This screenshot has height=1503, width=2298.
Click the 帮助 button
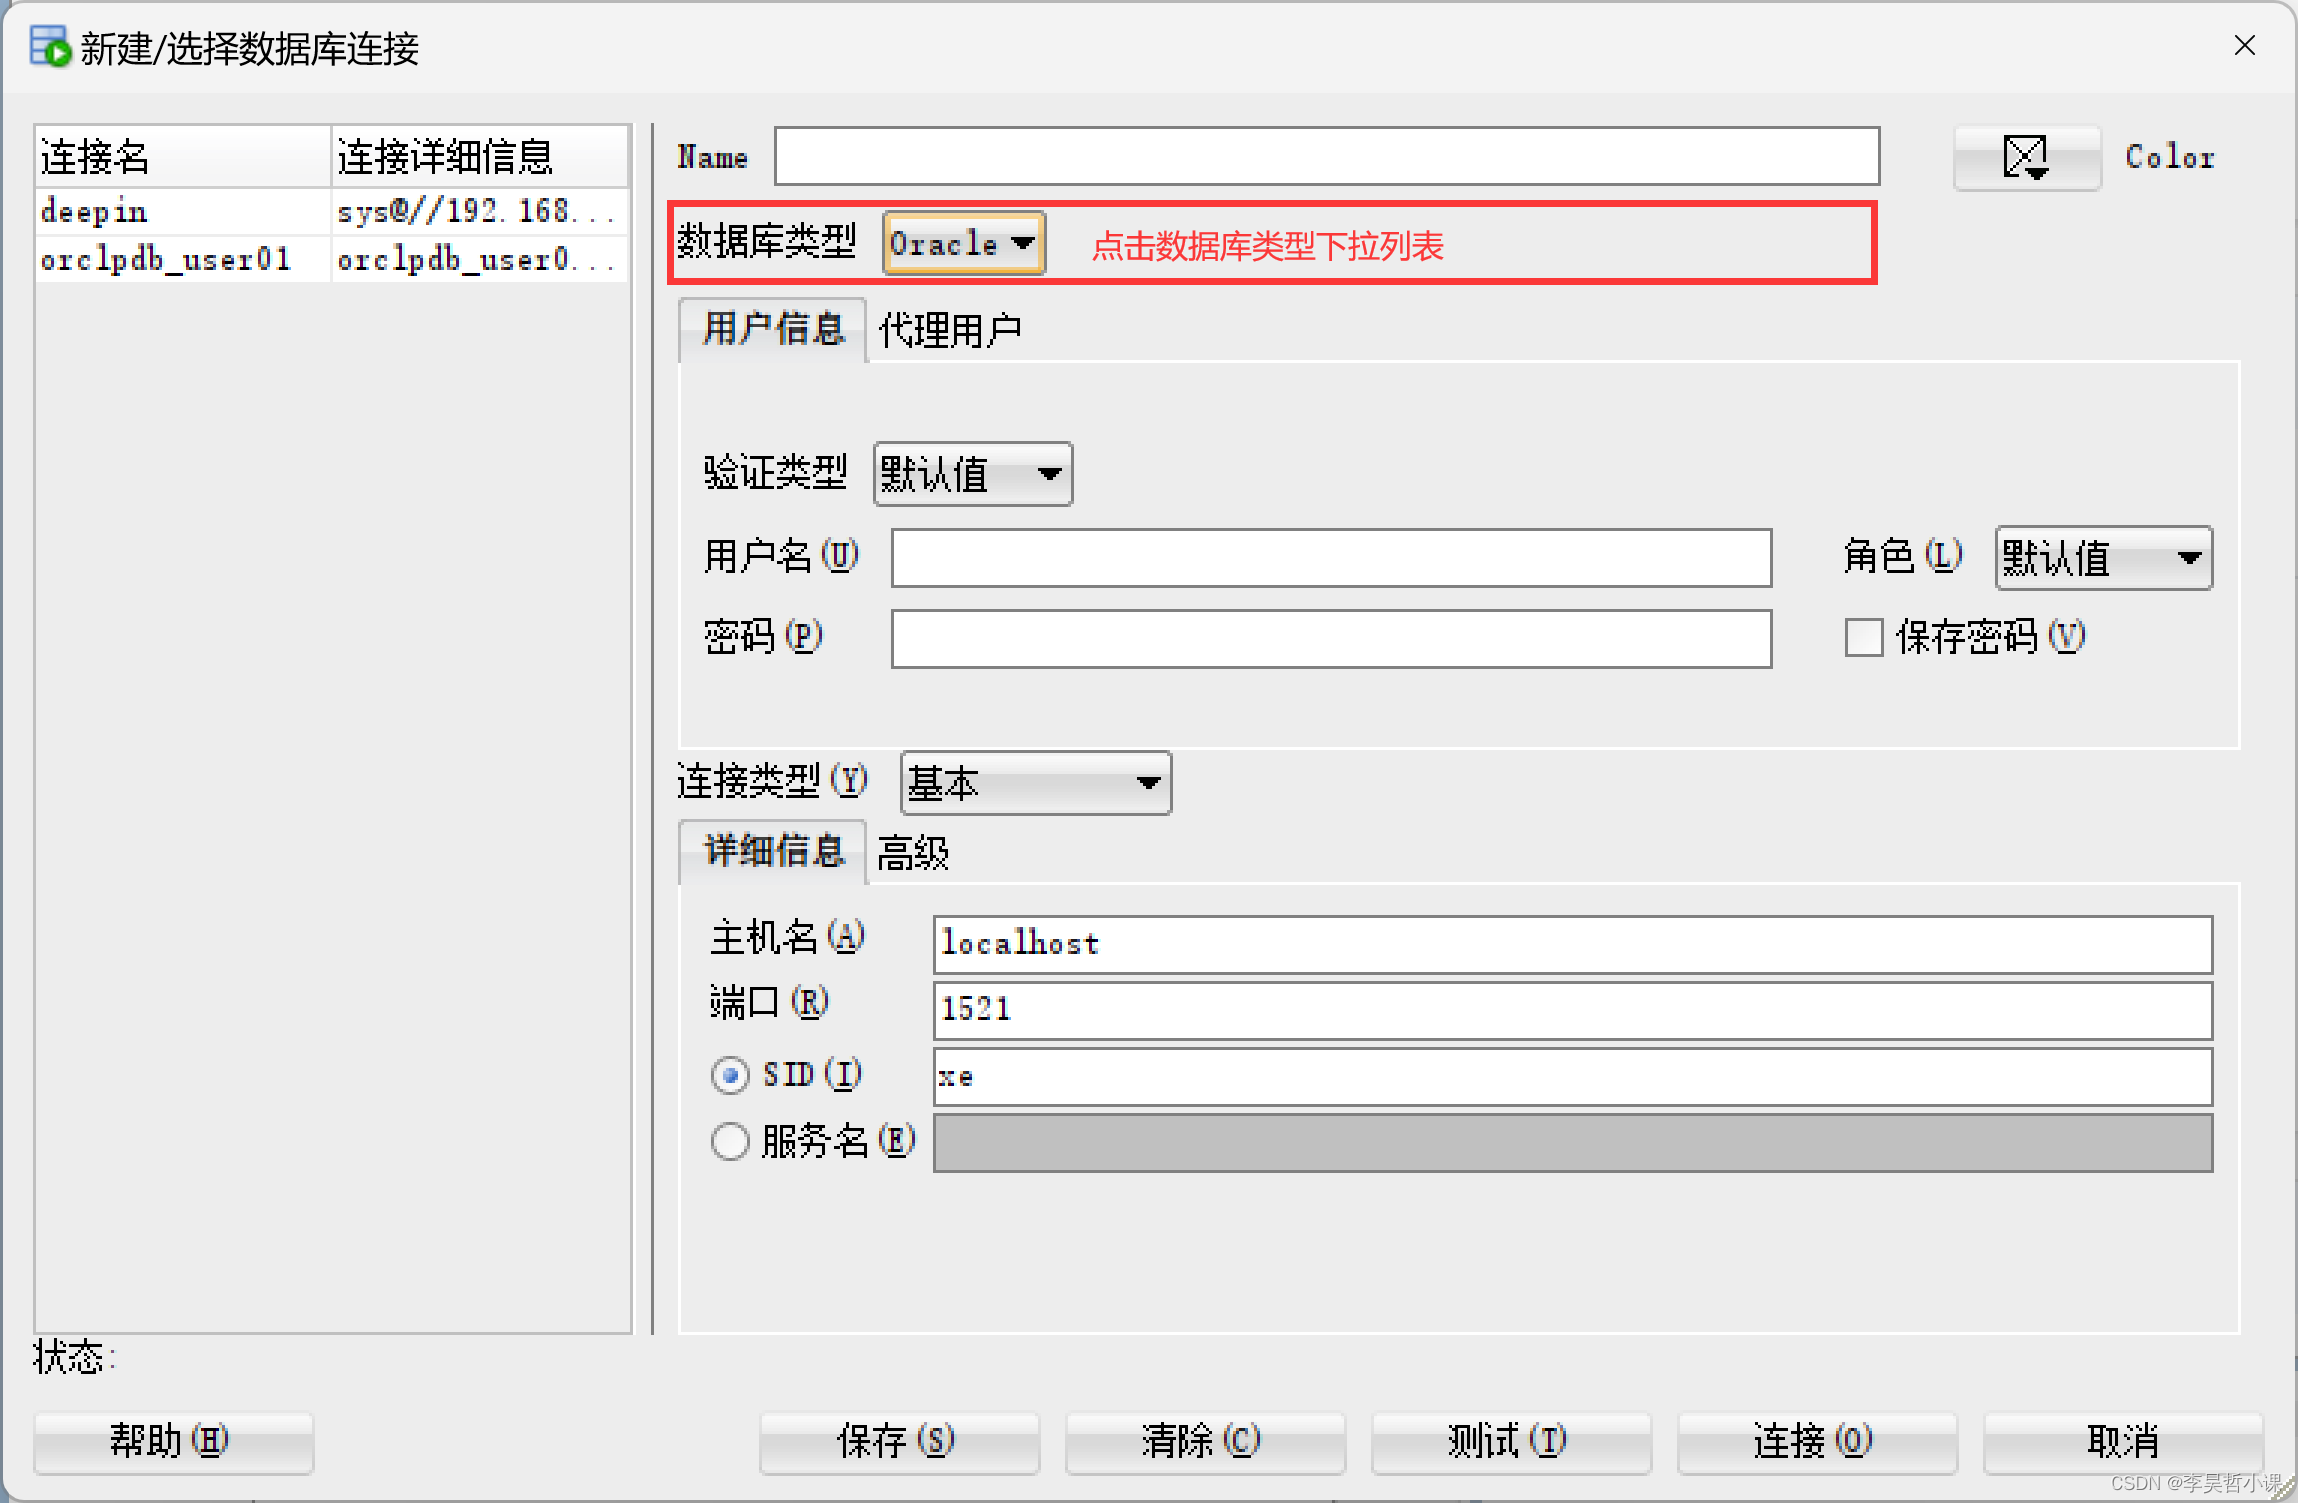click(x=172, y=1441)
